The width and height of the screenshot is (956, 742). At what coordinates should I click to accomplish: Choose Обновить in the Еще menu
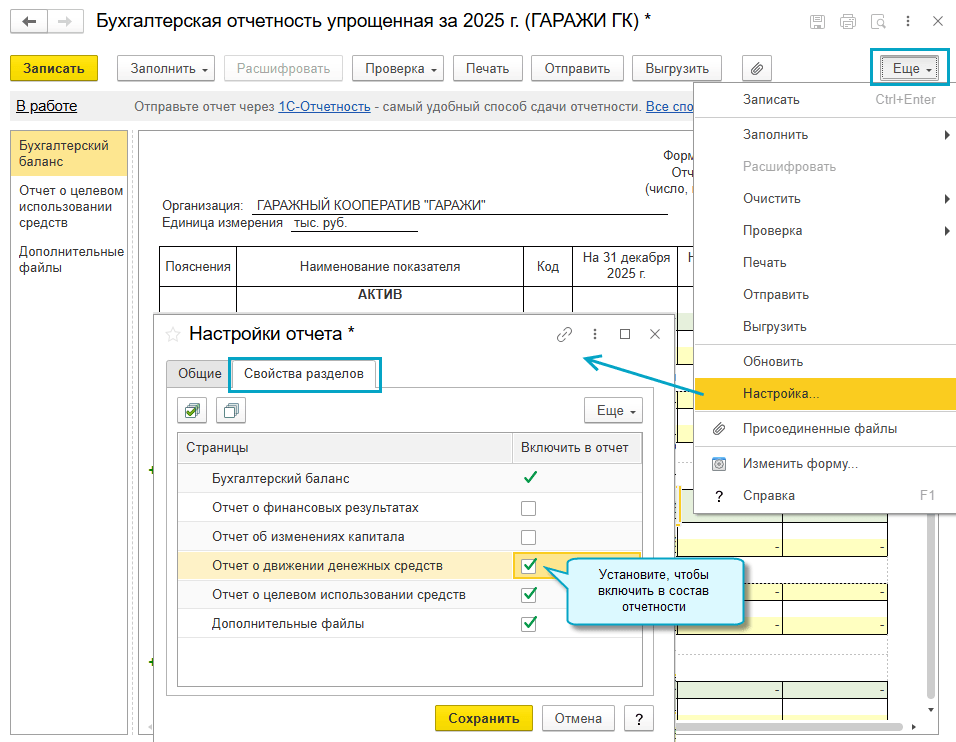(825, 362)
